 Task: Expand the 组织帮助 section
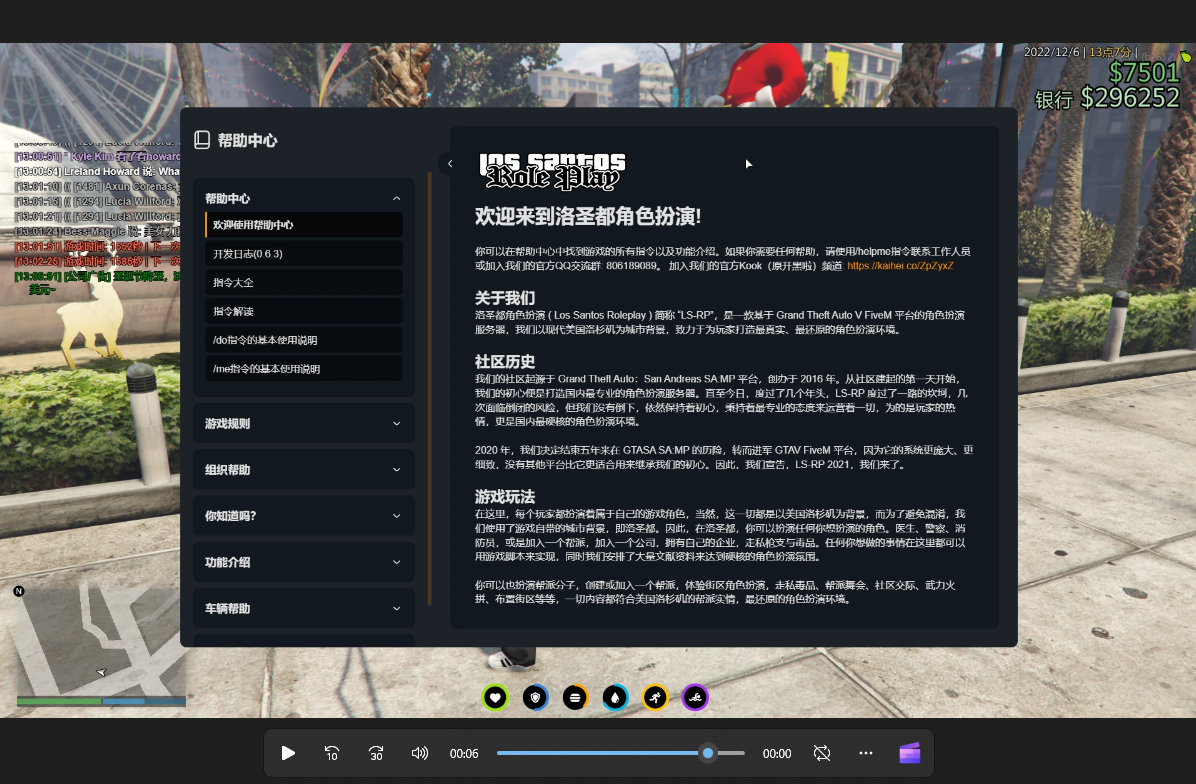304,470
